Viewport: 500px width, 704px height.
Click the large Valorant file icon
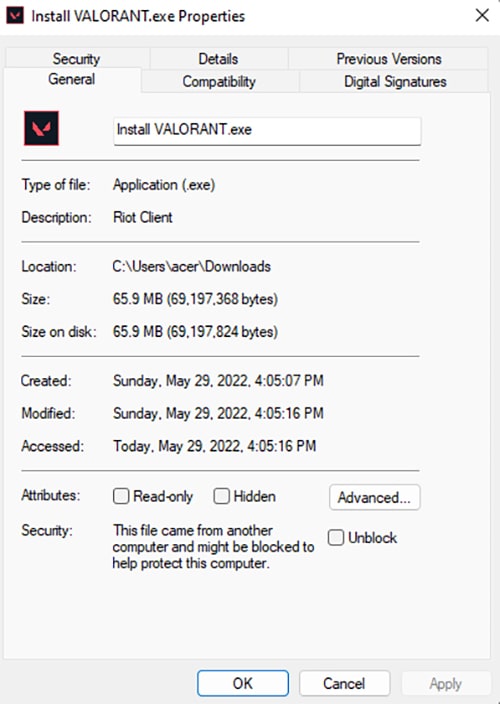[x=41, y=128]
